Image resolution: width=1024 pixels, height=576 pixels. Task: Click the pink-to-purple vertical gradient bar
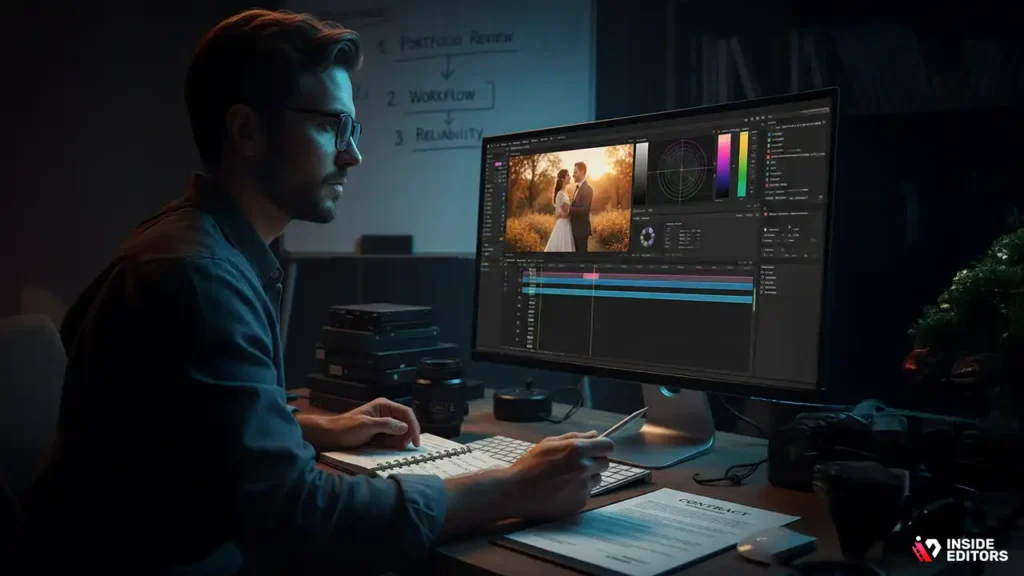pyautogui.click(x=724, y=166)
